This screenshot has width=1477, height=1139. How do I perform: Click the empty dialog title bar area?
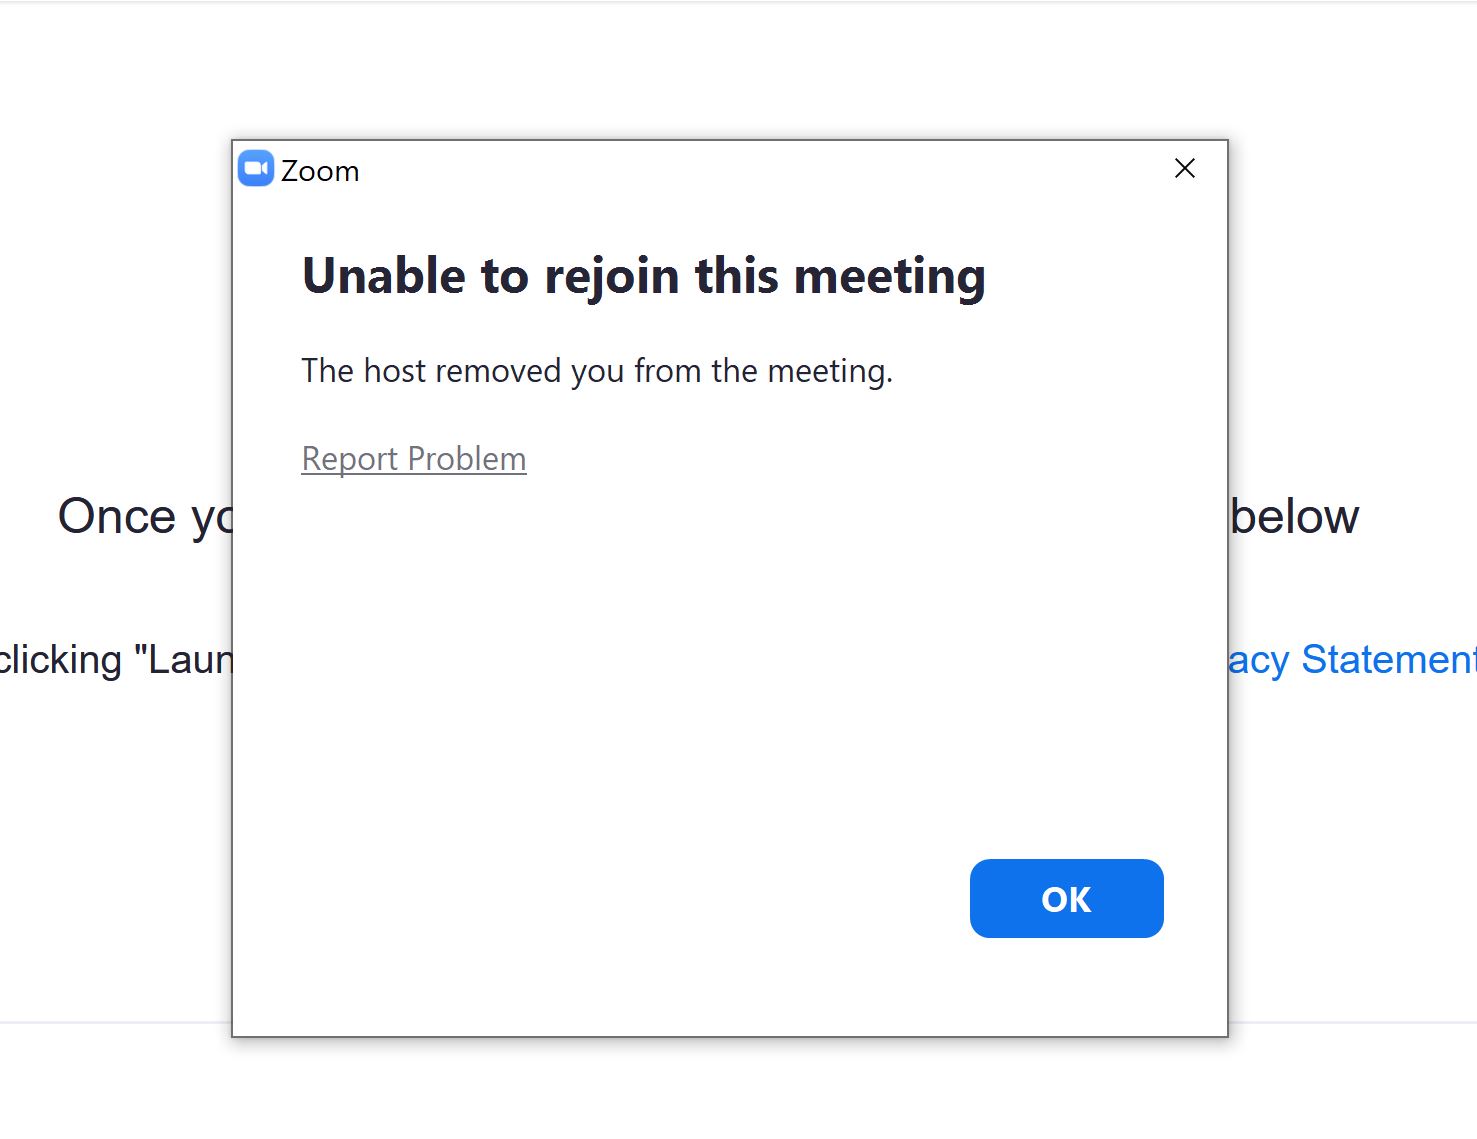click(x=760, y=169)
